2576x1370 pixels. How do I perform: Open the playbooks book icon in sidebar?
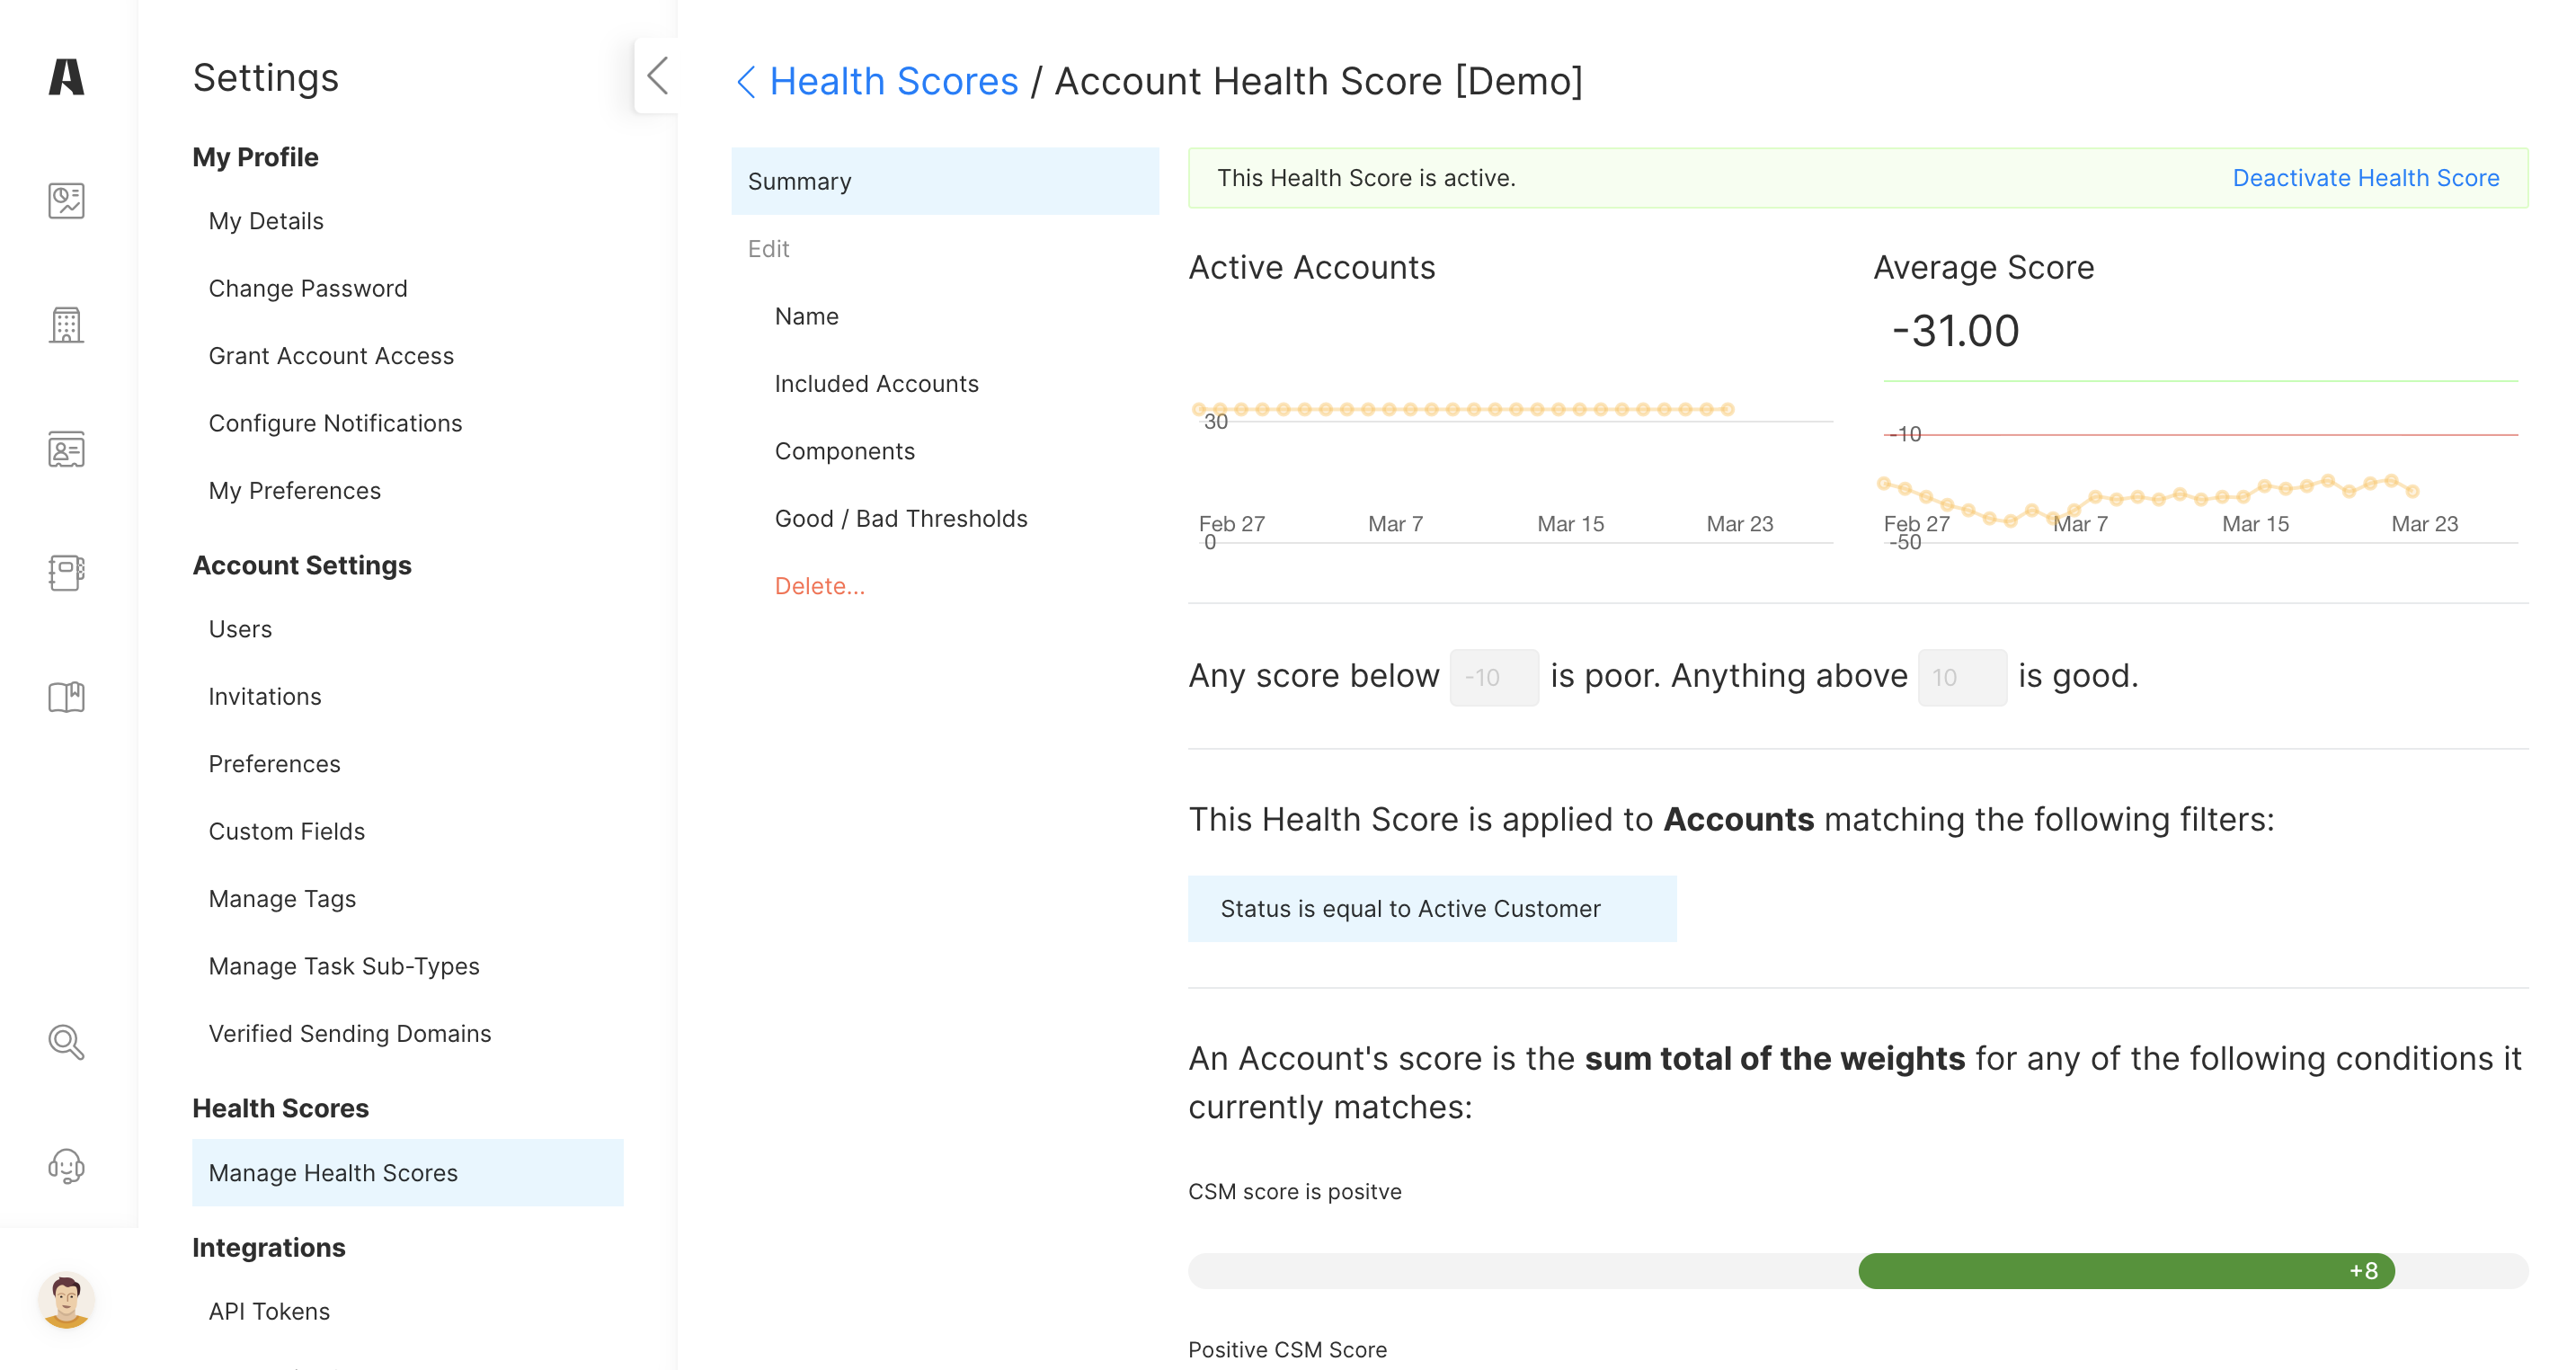[x=66, y=697]
